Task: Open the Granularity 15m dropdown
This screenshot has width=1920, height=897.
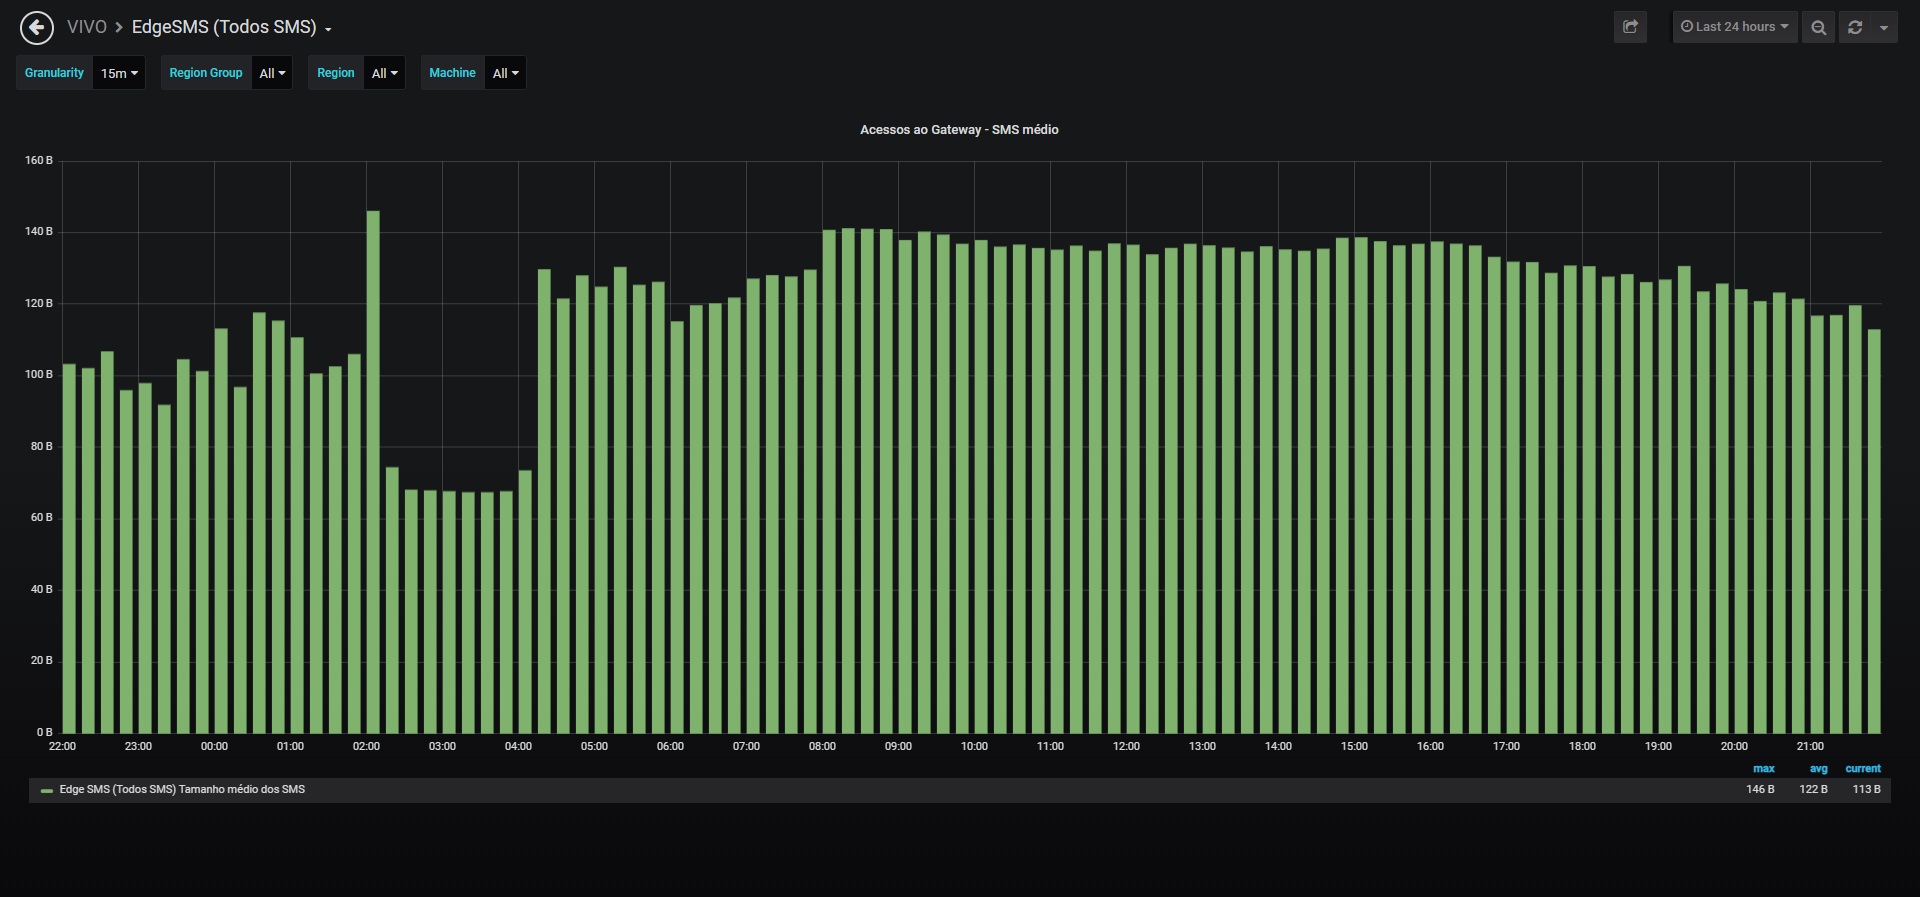Action: [x=119, y=73]
